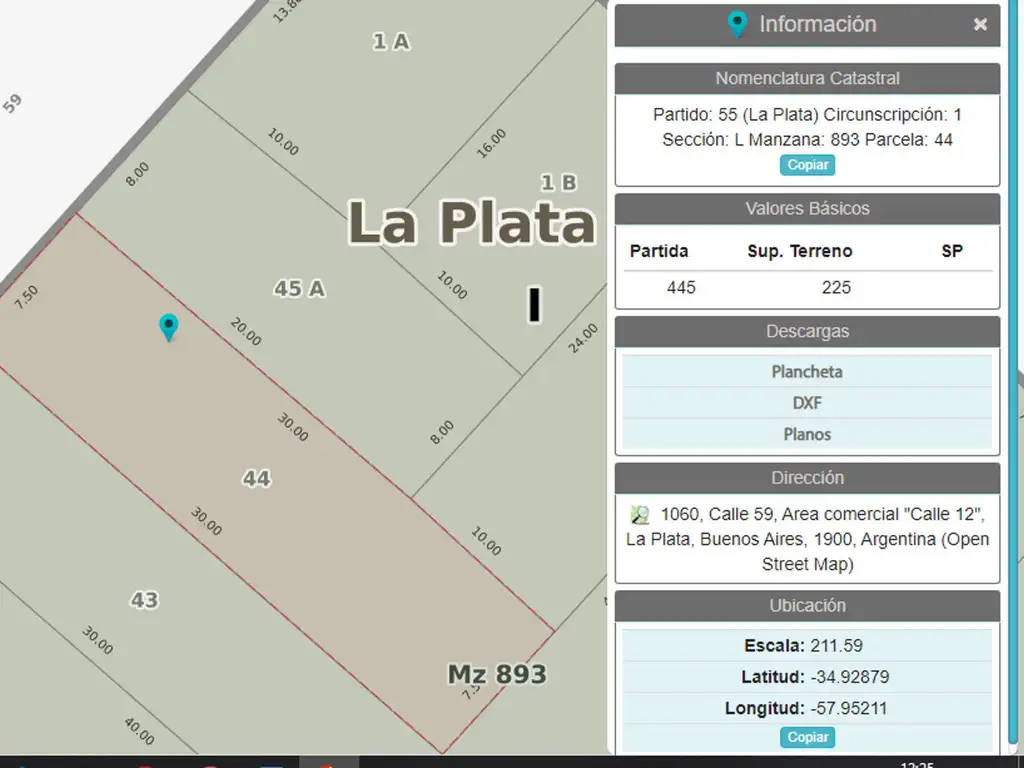Select parcel 1 A on the map

coord(390,42)
